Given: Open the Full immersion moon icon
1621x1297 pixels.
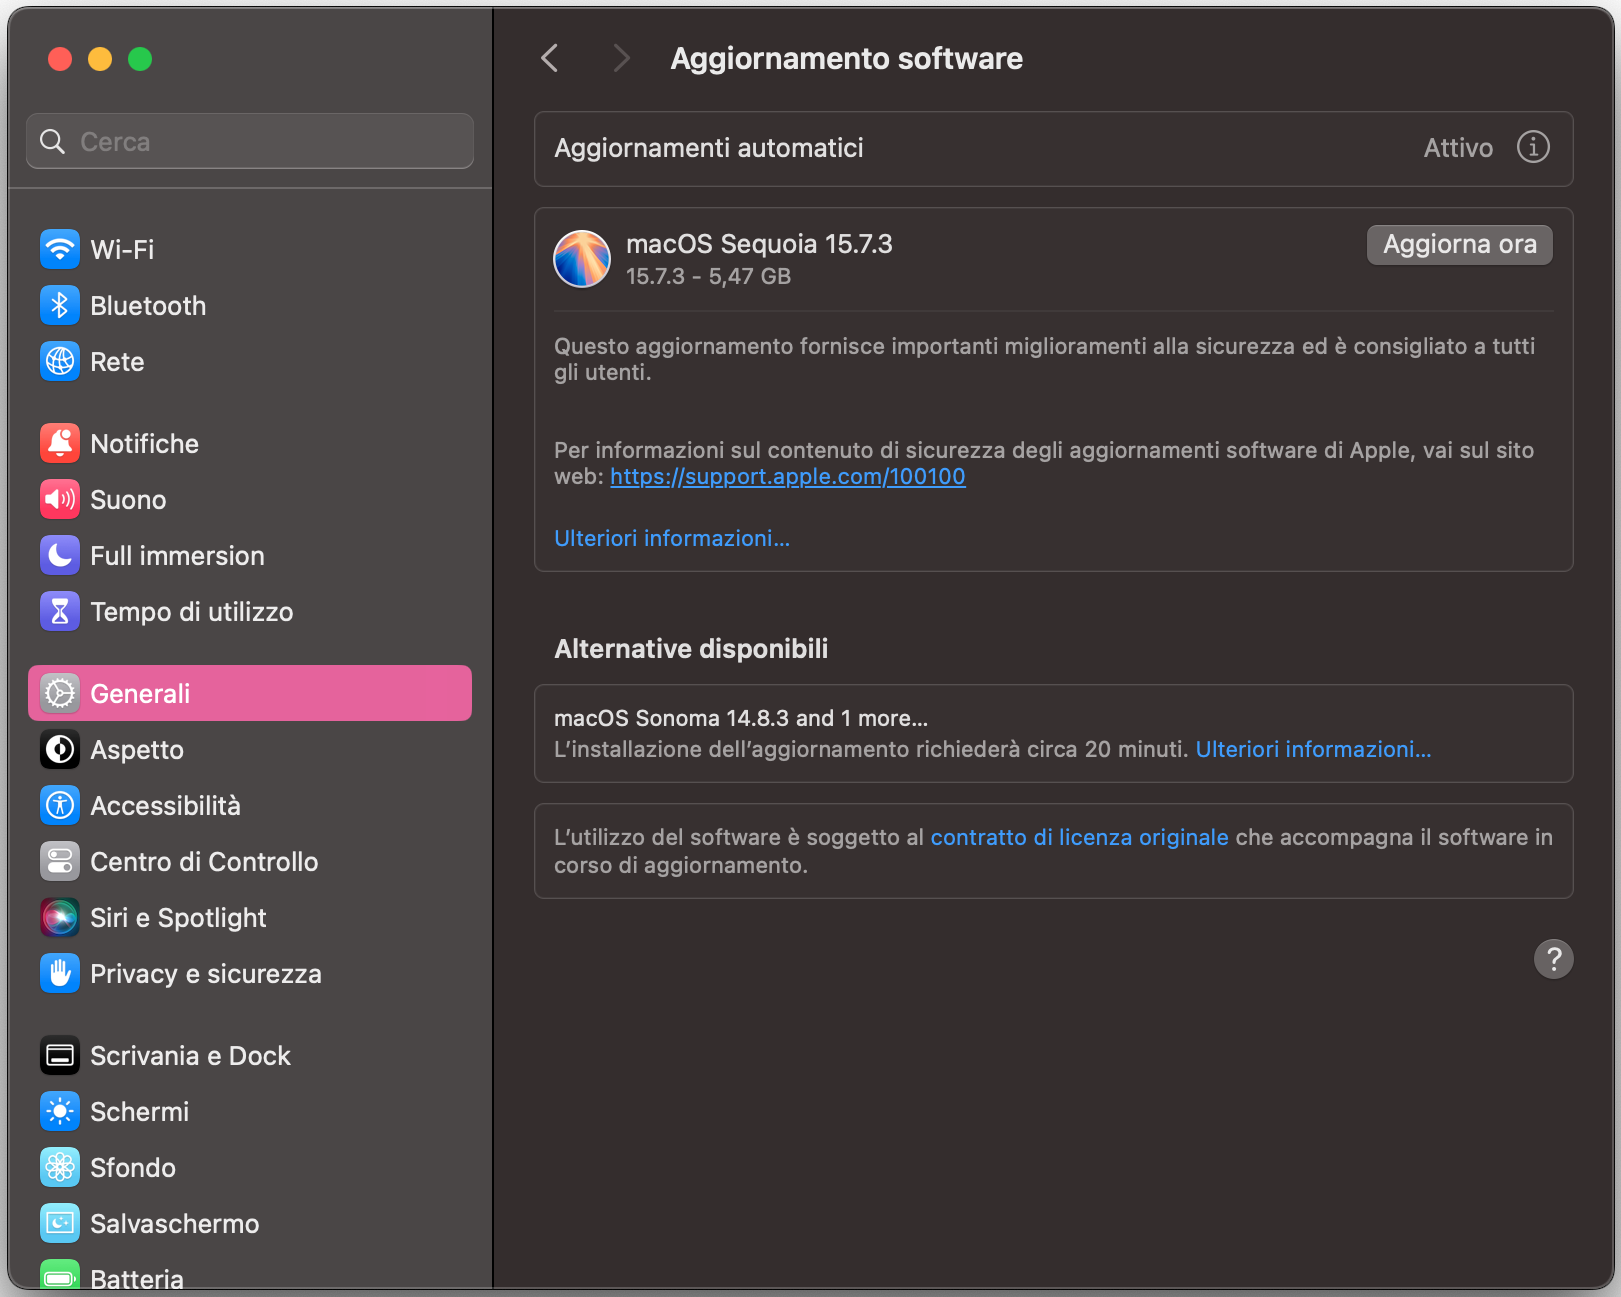Looking at the screenshot, I should click(60, 555).
